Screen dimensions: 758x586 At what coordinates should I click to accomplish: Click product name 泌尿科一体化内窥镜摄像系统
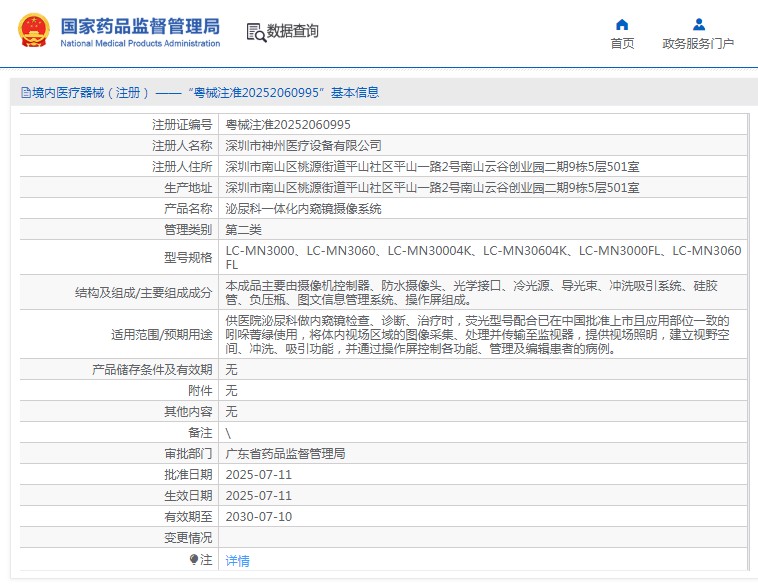click(x=303, y=209)
